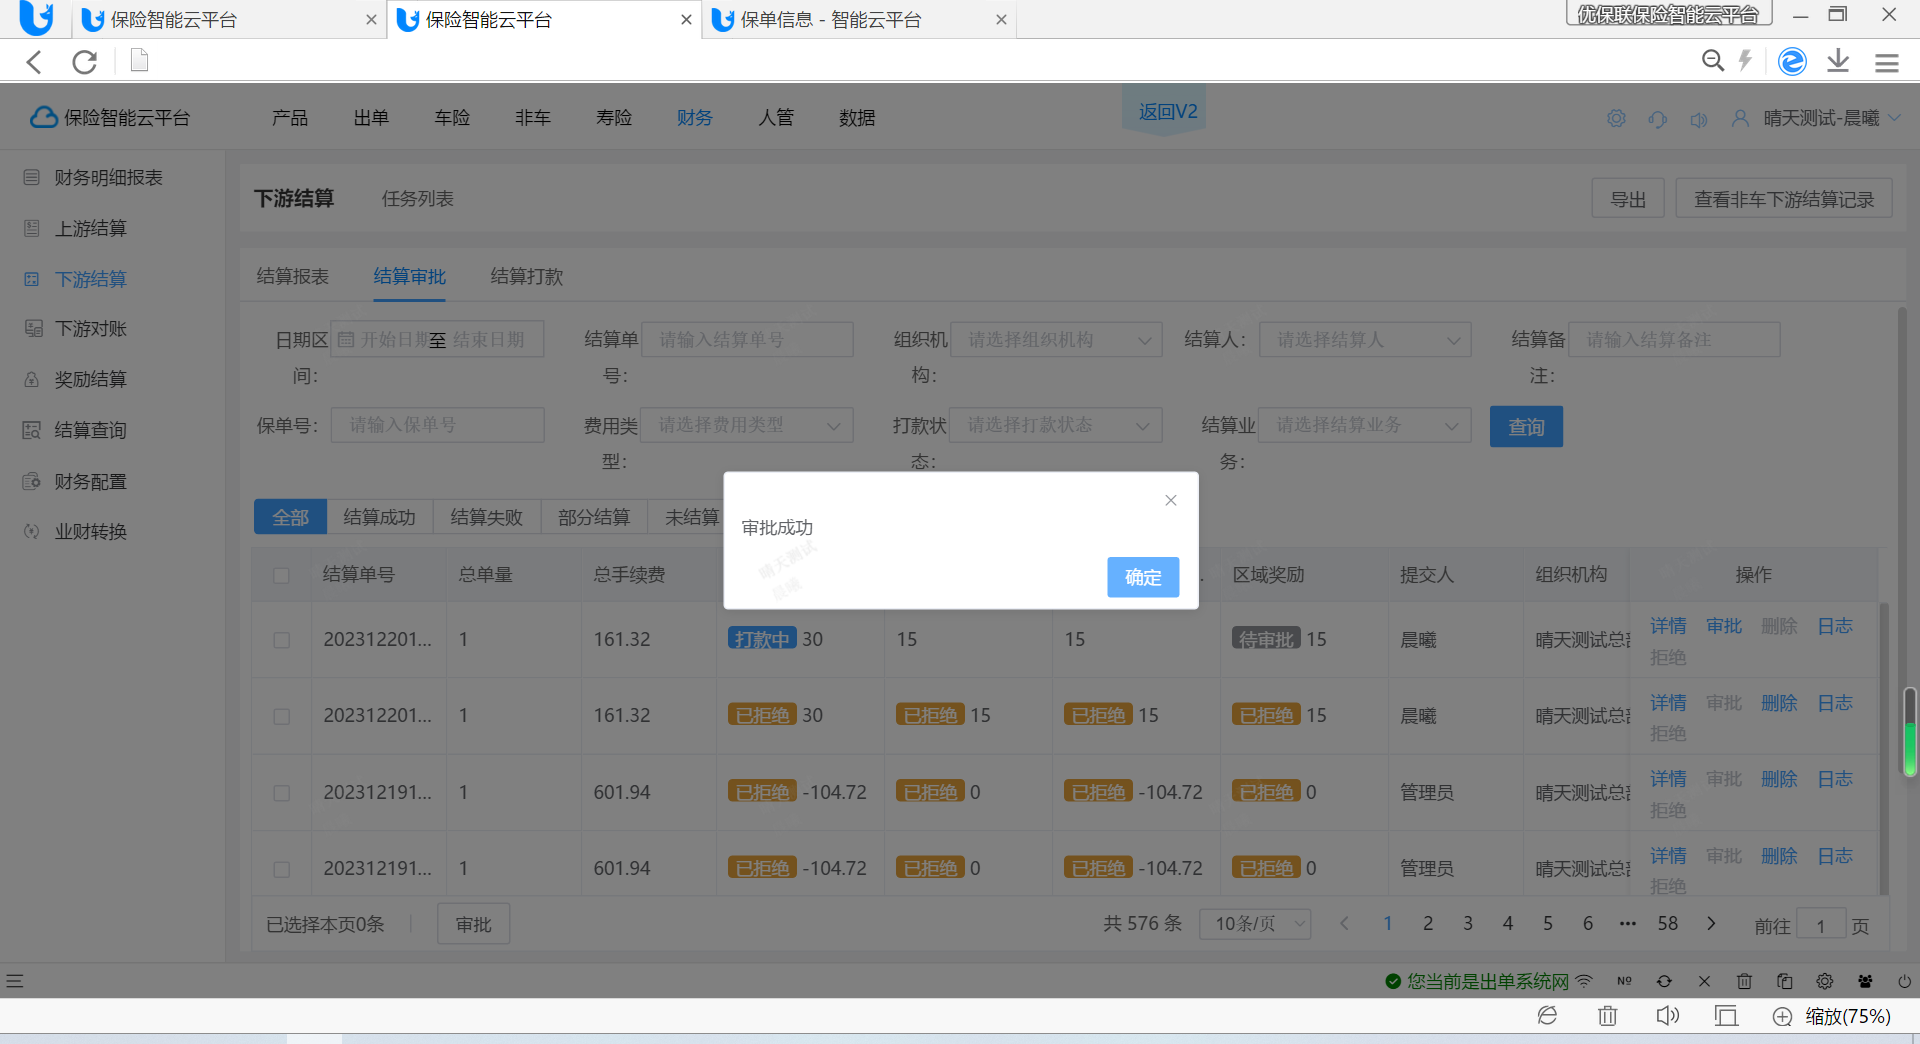Open the 结算人 dropdown
Image resolution: width=1920 pixels, height=1044 pixels.
[1365, 340]
